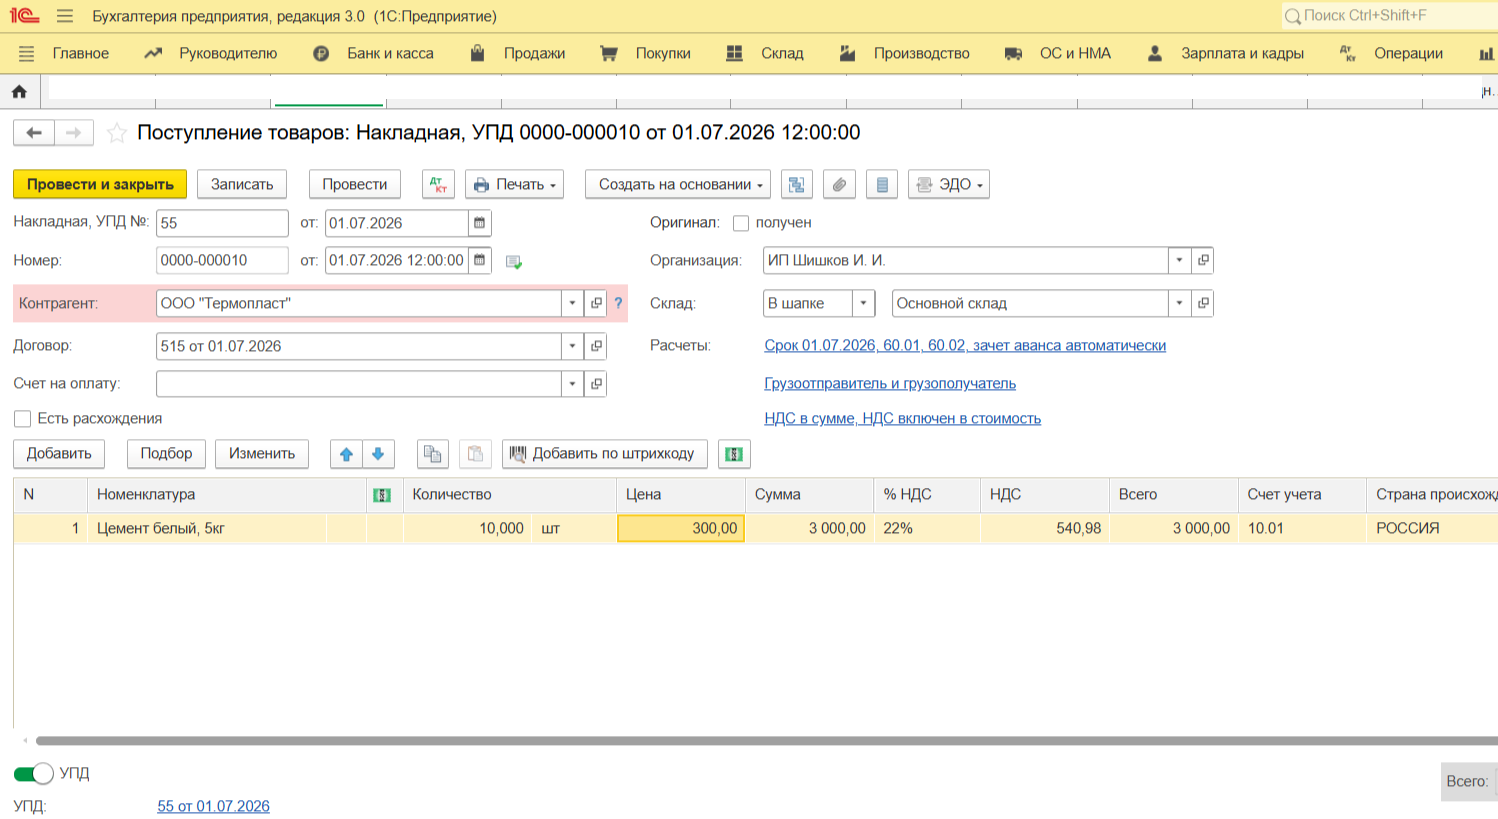The image size is (1498, 819).
Task: Click the horizontal table scrollbar
Action: point(766,741)
